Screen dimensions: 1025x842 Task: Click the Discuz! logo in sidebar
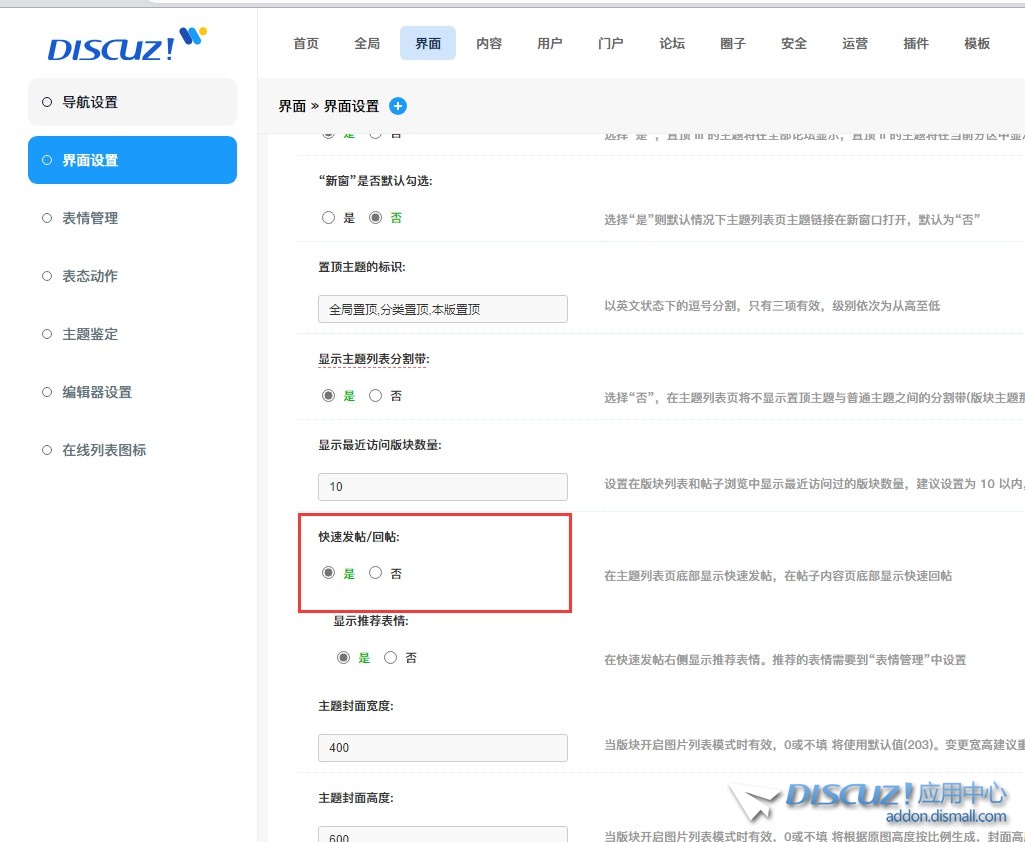tap(127, 46)
